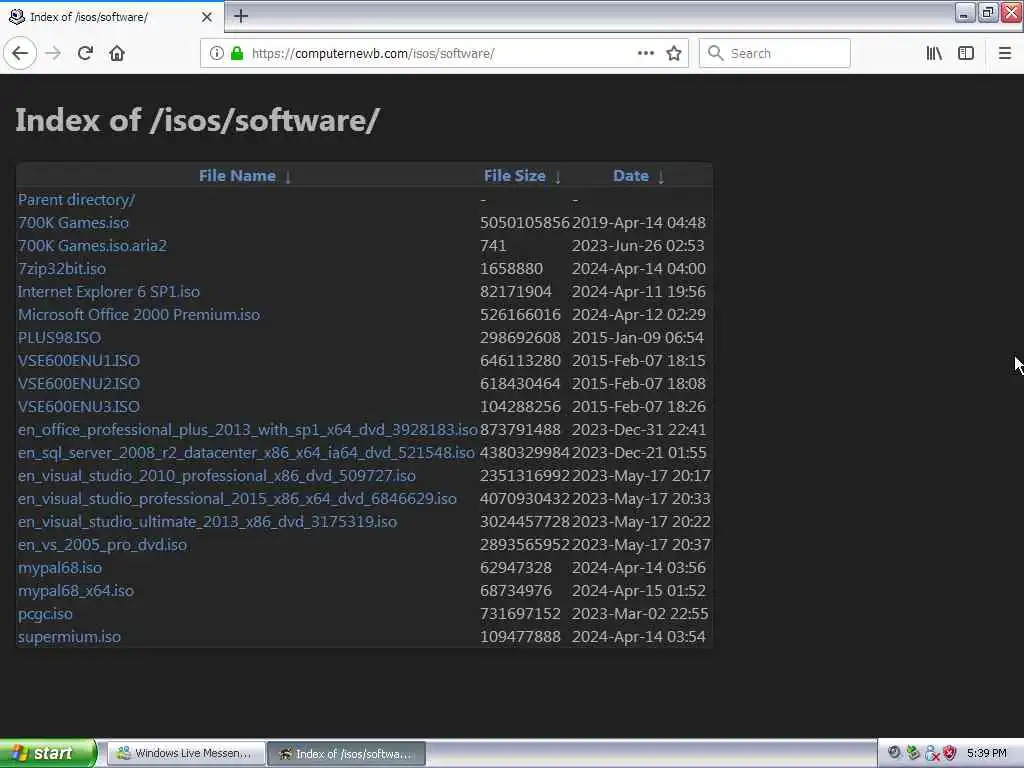The height and width of the screenshot is (768, 1024).
Task: Download en_vs_2005_pro_dvd.iso
Action: click(102, 545)
